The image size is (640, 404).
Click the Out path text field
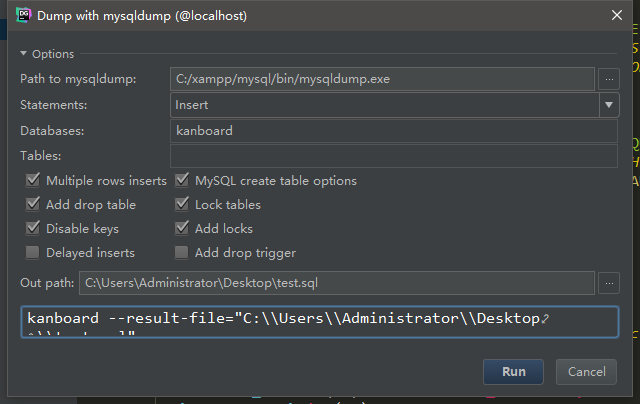(337, 283)
